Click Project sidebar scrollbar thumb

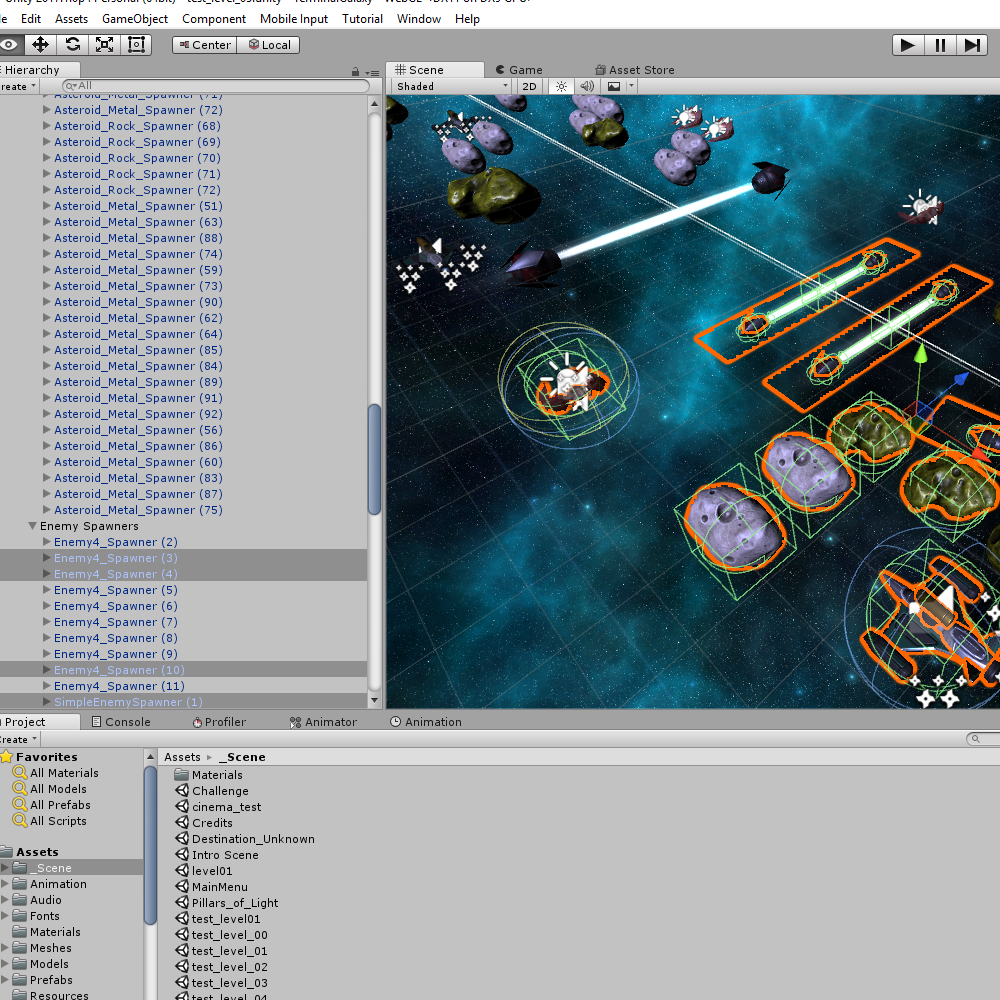pos(151,845)
